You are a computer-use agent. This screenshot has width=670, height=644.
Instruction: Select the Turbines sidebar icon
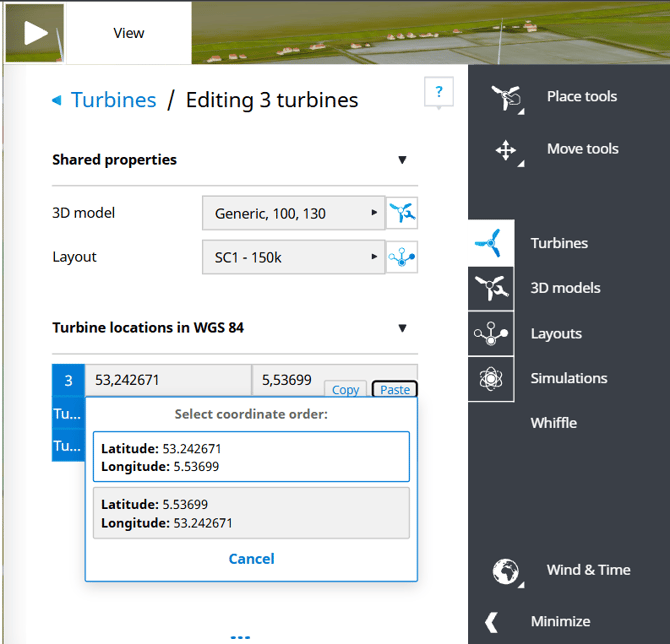(x=491, y=243)
